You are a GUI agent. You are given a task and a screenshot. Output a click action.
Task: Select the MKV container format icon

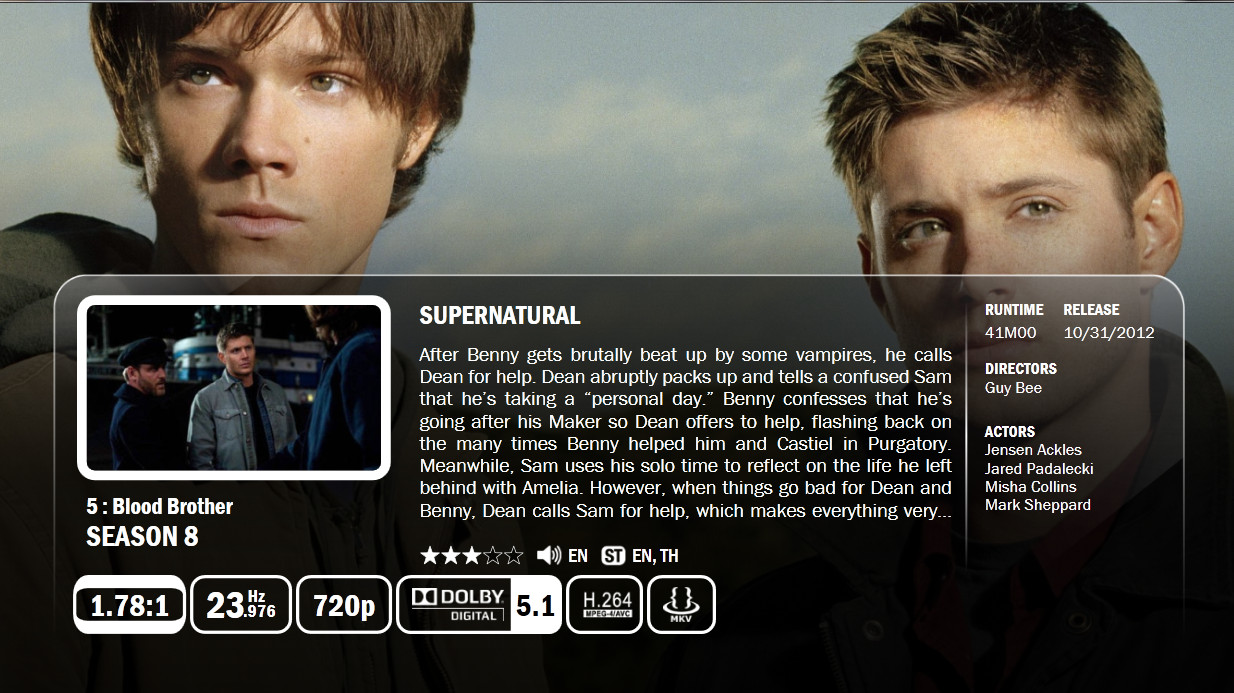[682, 605]
